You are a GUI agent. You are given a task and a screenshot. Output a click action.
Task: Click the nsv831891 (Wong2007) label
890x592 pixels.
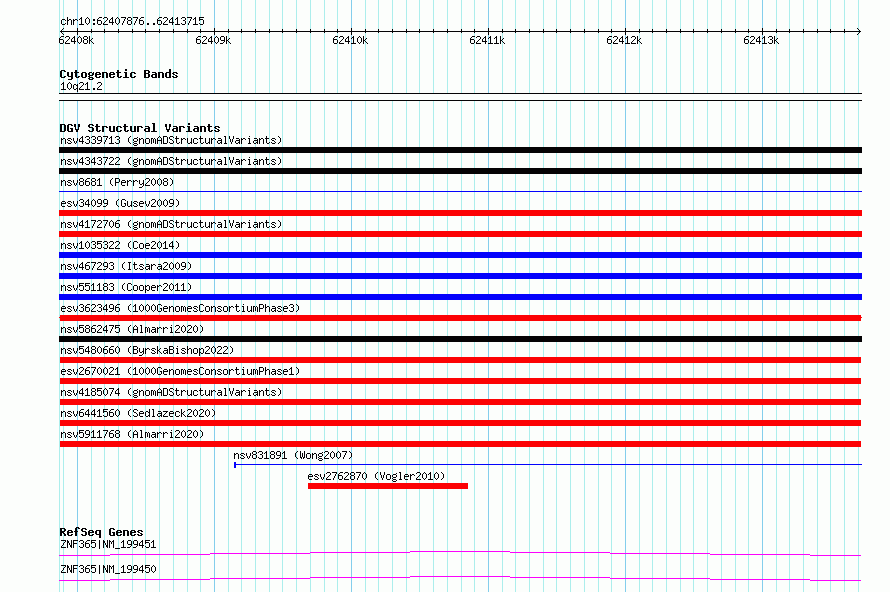point(293,455)
